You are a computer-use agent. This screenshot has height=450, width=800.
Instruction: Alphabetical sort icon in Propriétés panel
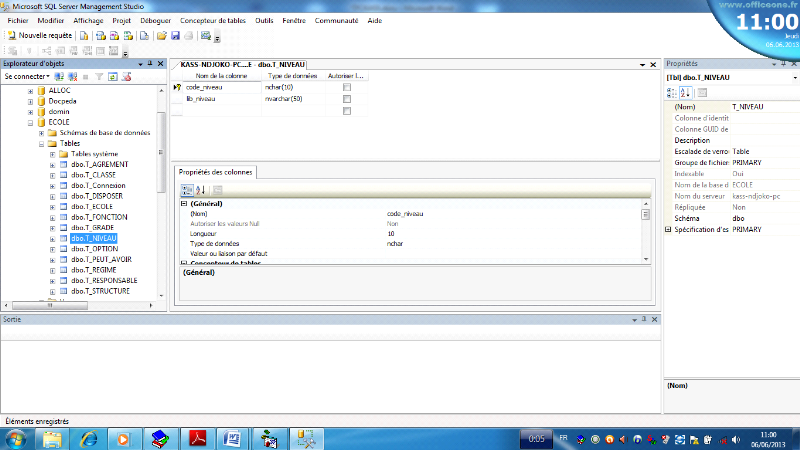[685, 93]
